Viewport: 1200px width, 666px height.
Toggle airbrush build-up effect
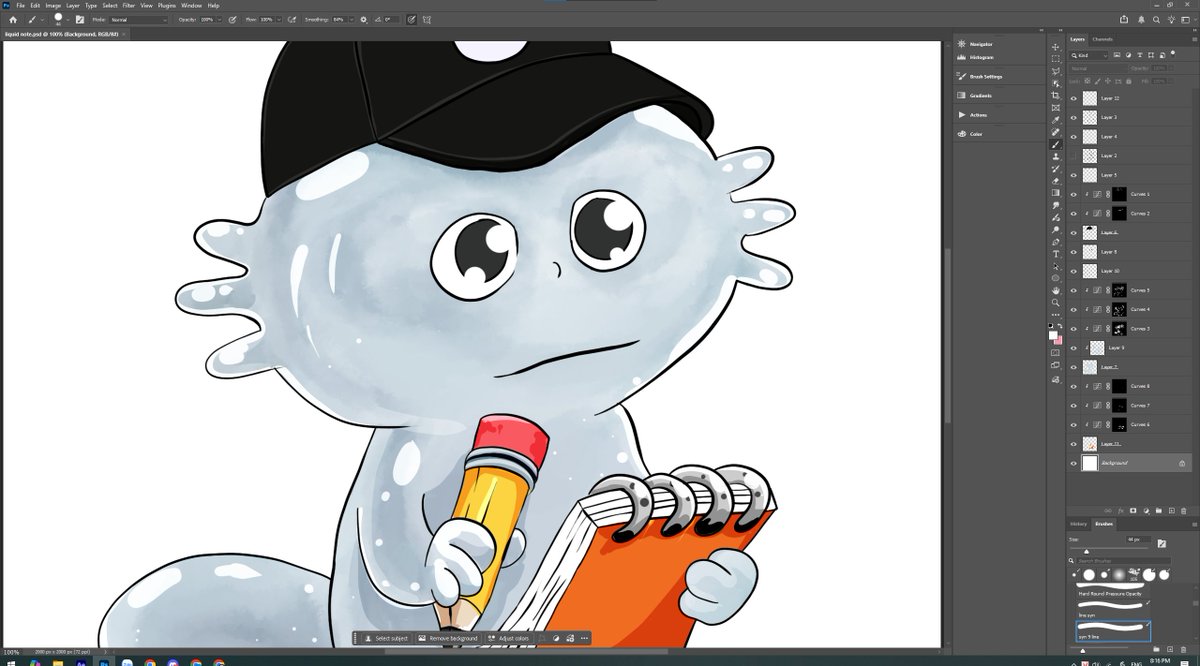[291, 20]
